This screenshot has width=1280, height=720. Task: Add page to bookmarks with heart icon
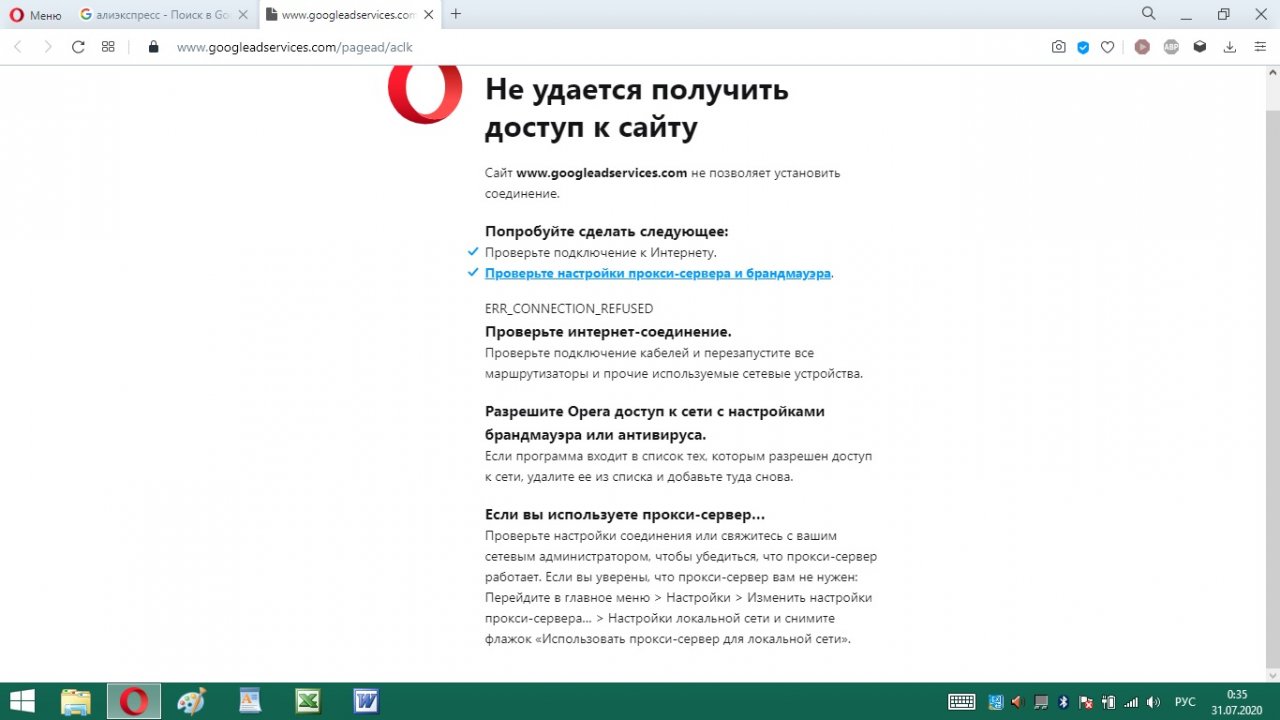pos(1107,47)
